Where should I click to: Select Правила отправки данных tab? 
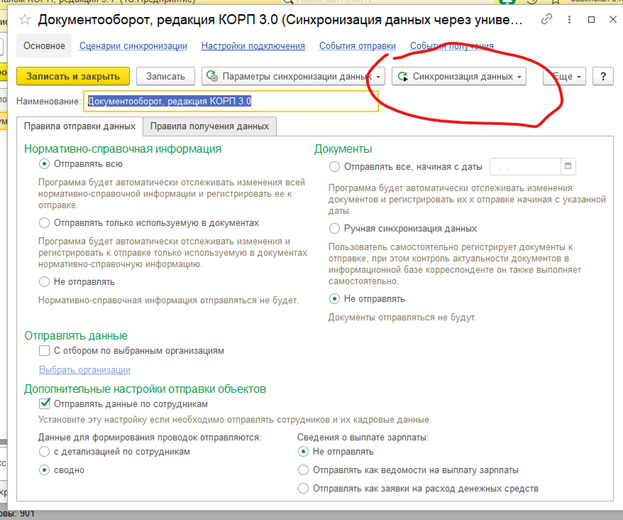[x=79, y=126]
